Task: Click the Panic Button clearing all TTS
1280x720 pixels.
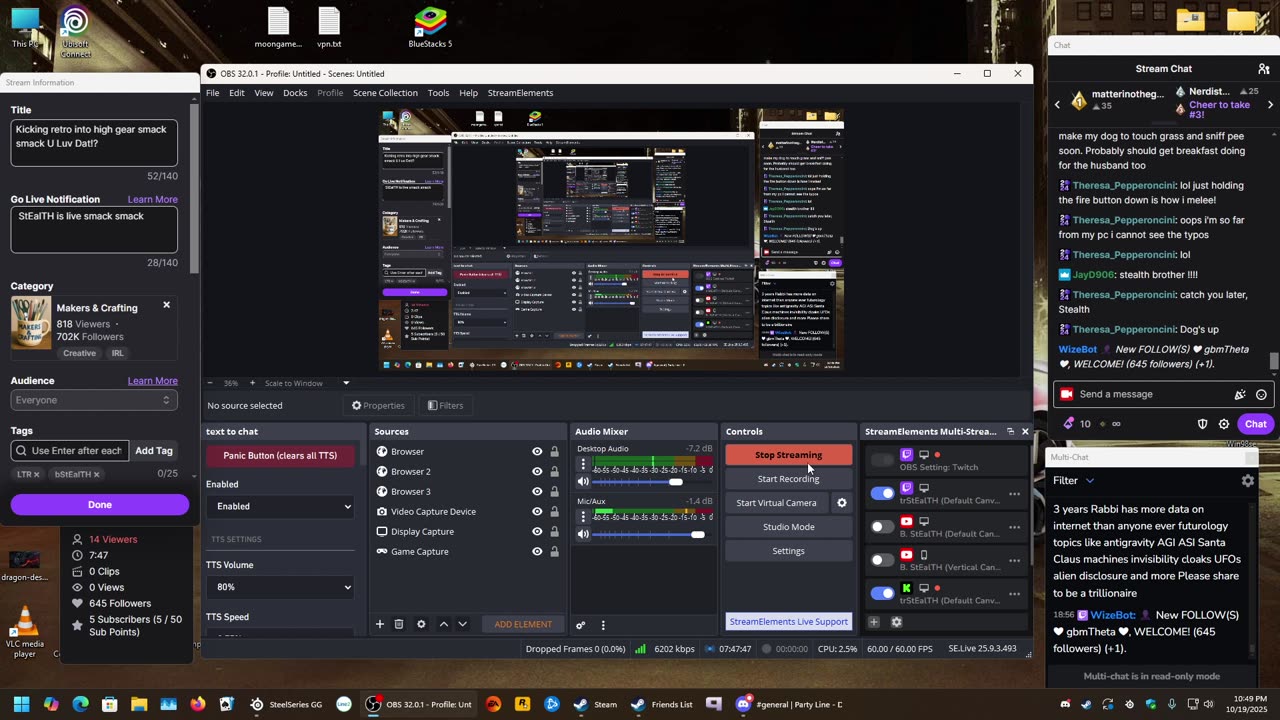Action: pos(280,456)
